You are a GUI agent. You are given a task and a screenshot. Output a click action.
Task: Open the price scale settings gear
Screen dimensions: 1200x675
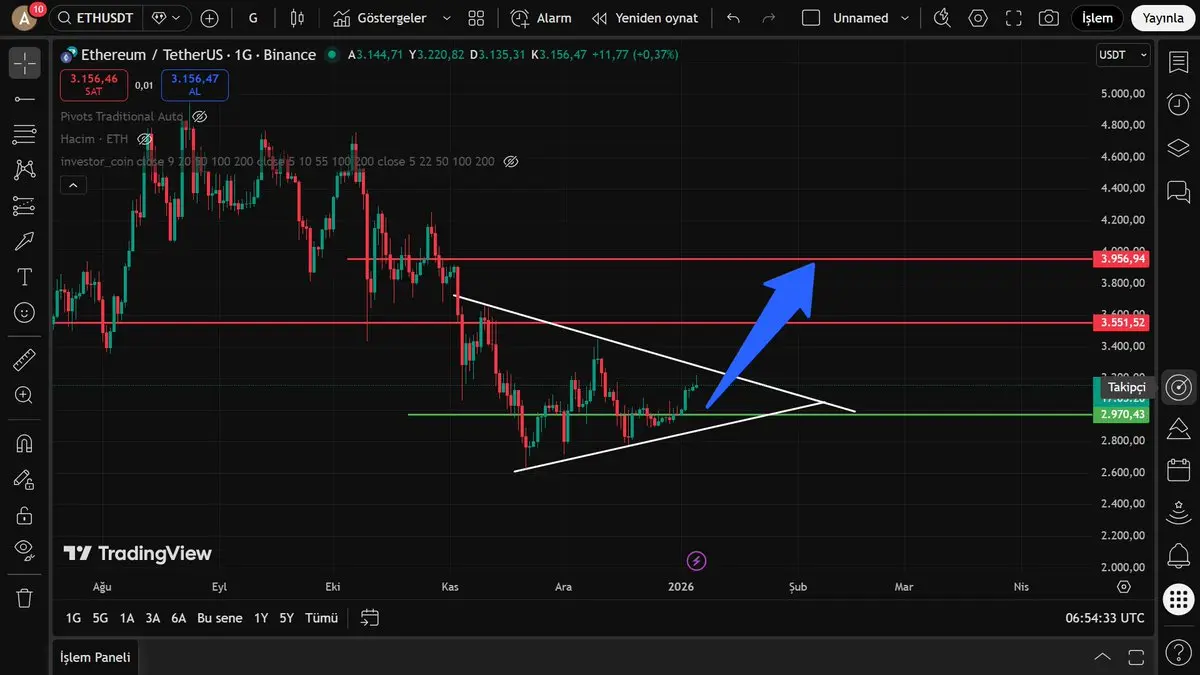tap(1124, 587)
